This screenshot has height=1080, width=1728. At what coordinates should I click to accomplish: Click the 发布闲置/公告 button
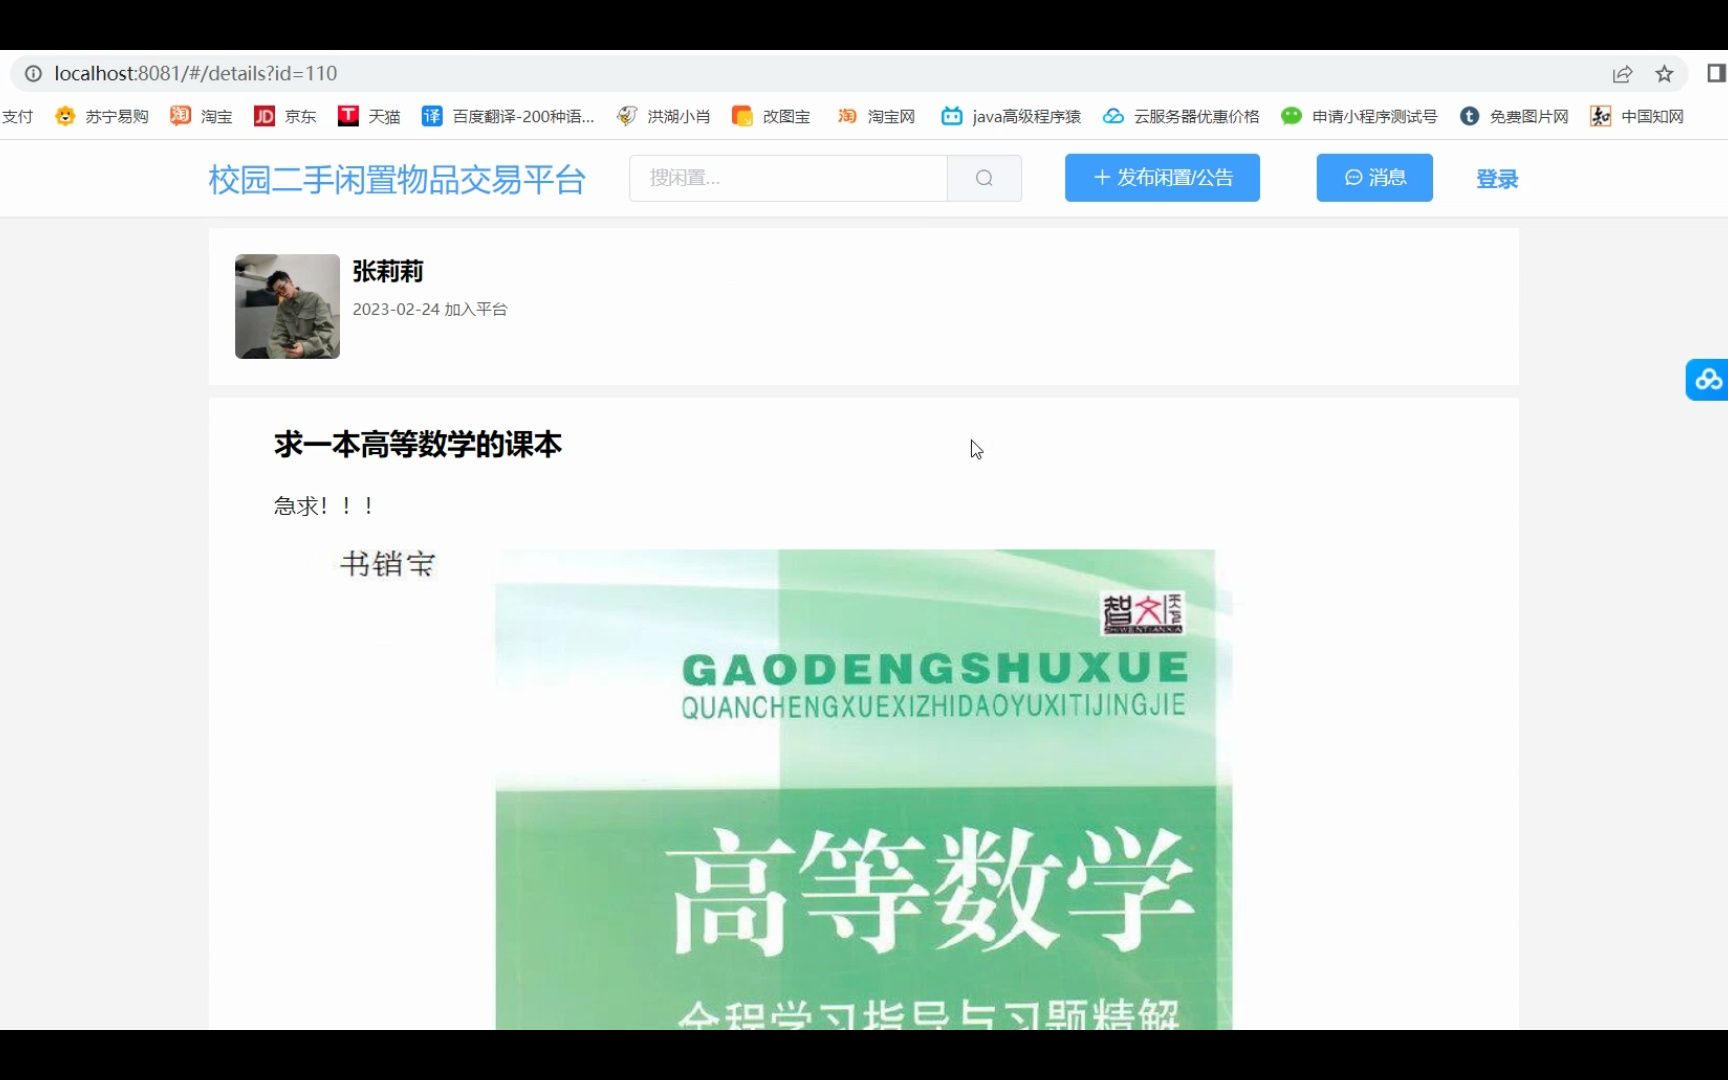(1162, 178)
